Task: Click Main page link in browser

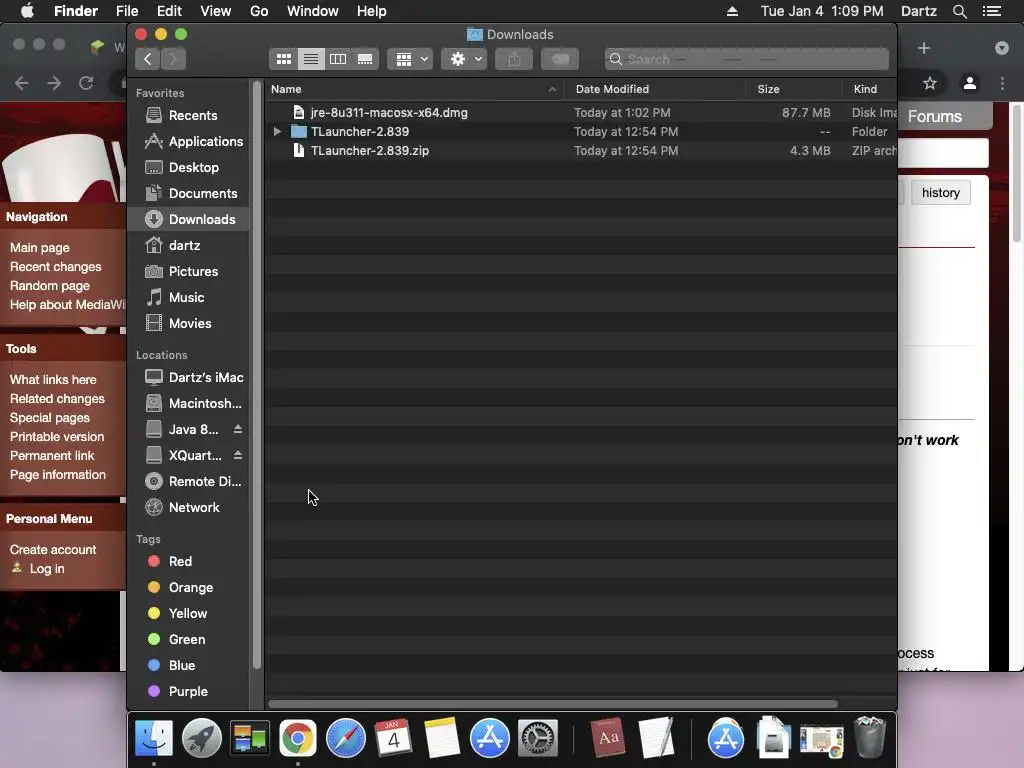Action: point(40,248)
